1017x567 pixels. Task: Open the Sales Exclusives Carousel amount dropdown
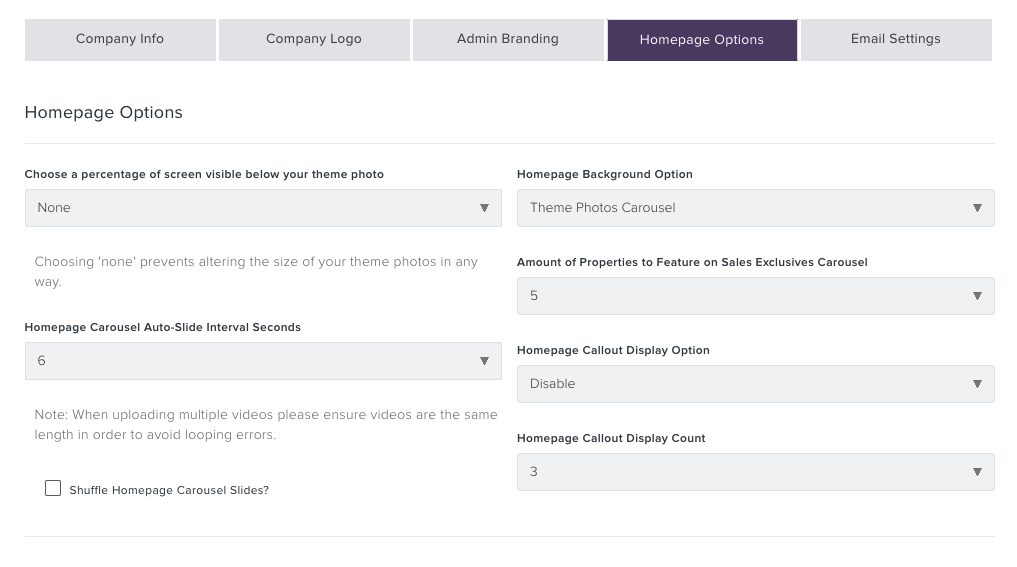pos(756,296)
